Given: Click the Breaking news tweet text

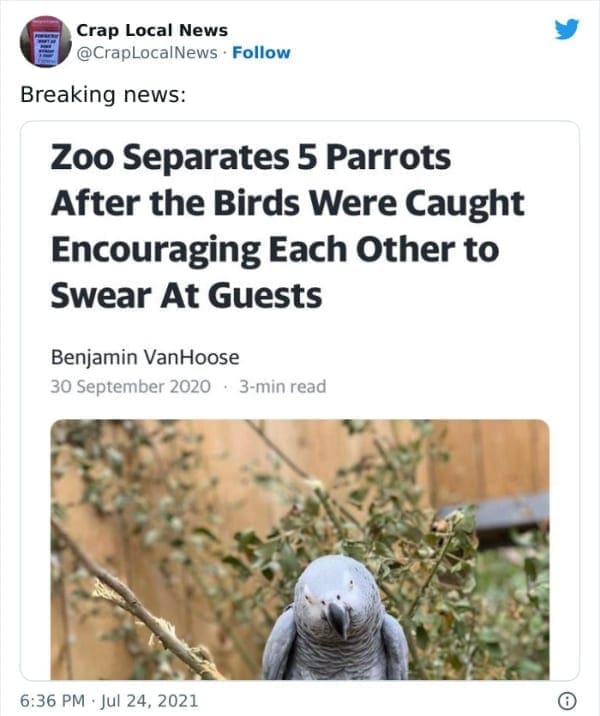Looking at the screenshot, I should tap(103, 95).
